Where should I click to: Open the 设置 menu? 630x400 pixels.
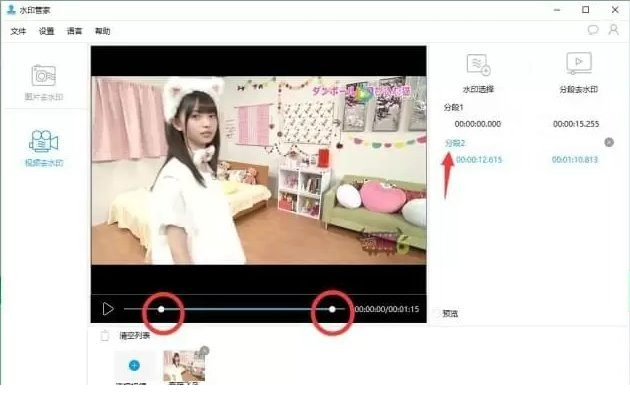(x=47, y=31)
